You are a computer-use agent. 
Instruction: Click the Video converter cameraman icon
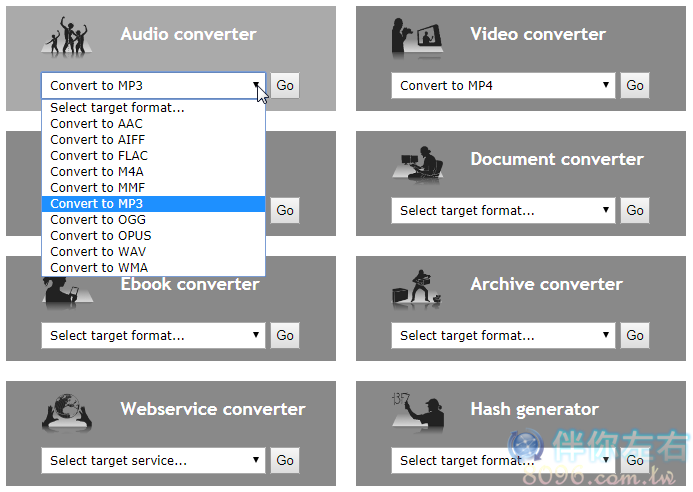(x=417, y=38)
